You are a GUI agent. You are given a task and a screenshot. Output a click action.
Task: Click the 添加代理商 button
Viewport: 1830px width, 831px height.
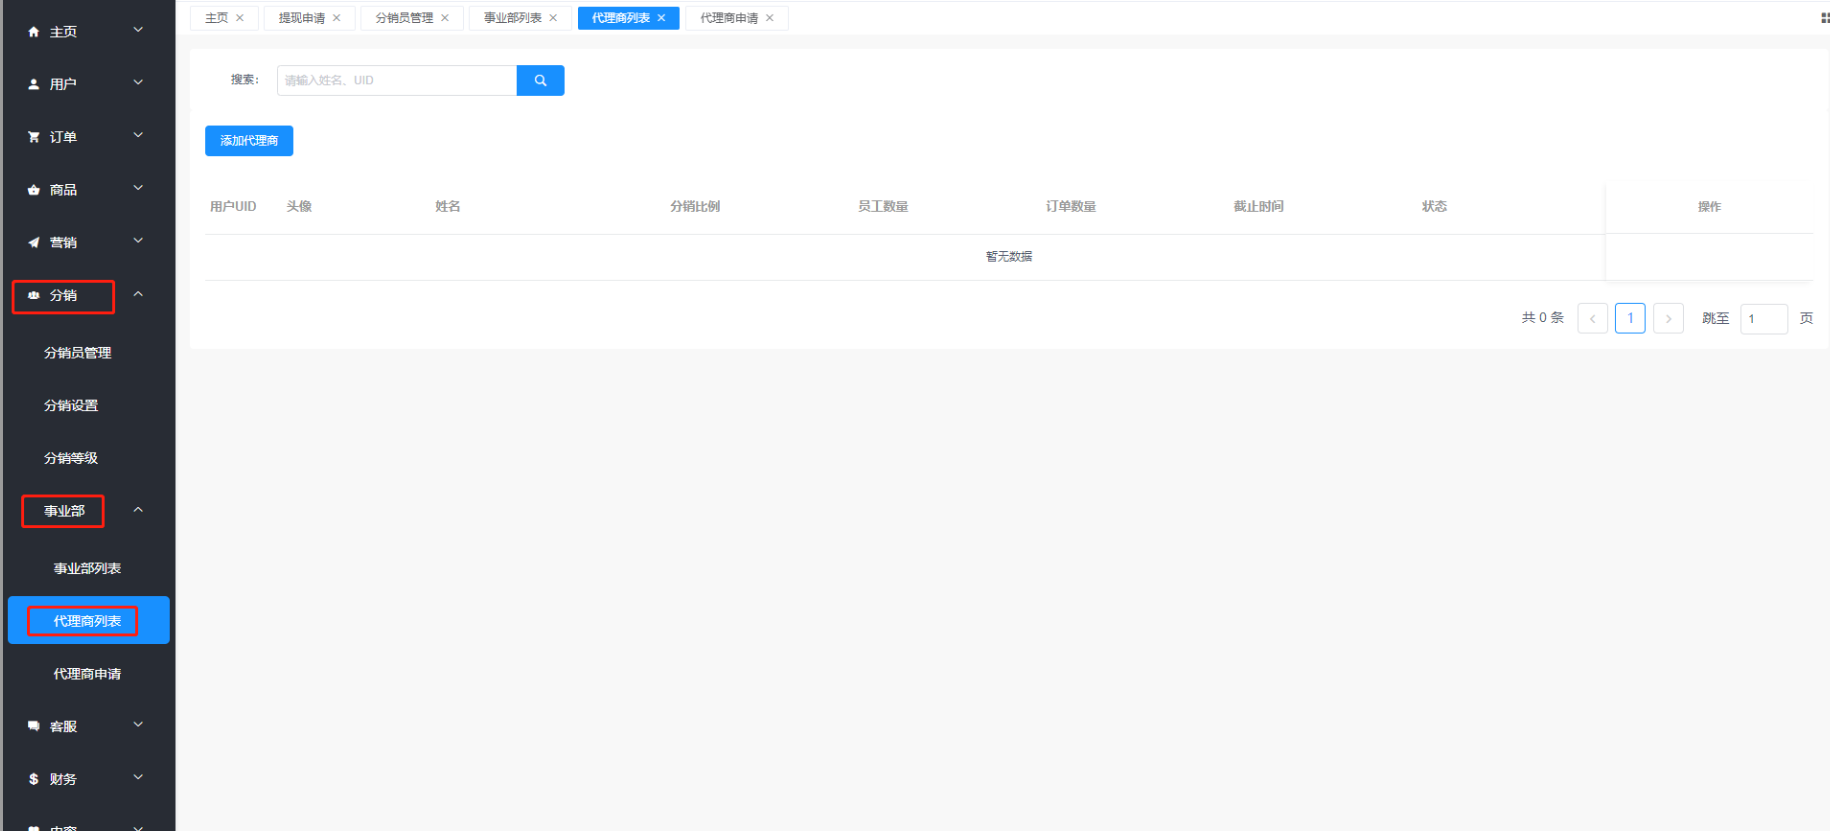point(249,141)
